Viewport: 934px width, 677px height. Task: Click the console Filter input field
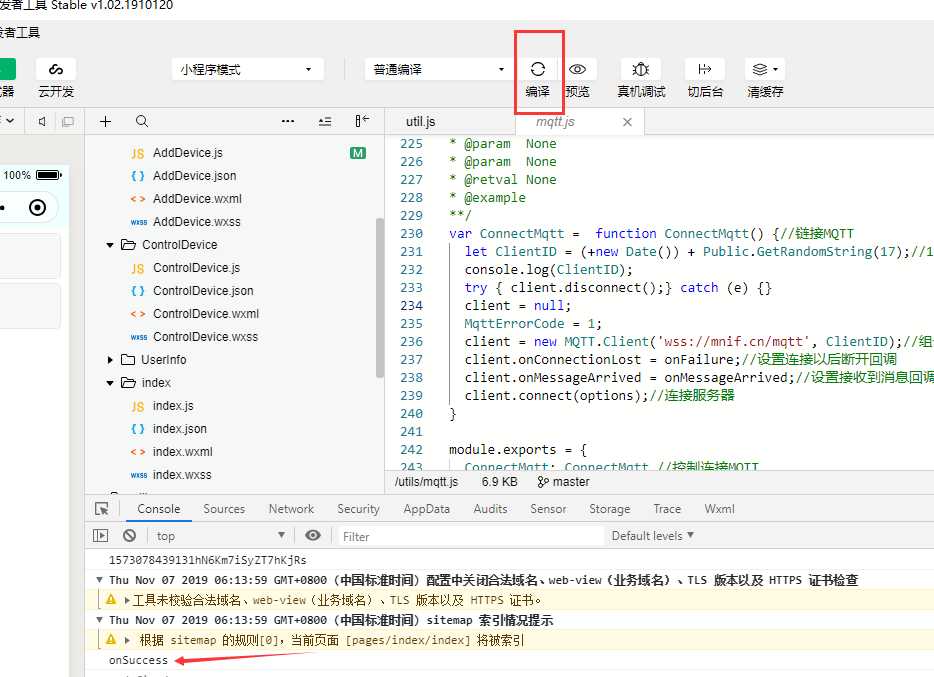coord(471,536)
